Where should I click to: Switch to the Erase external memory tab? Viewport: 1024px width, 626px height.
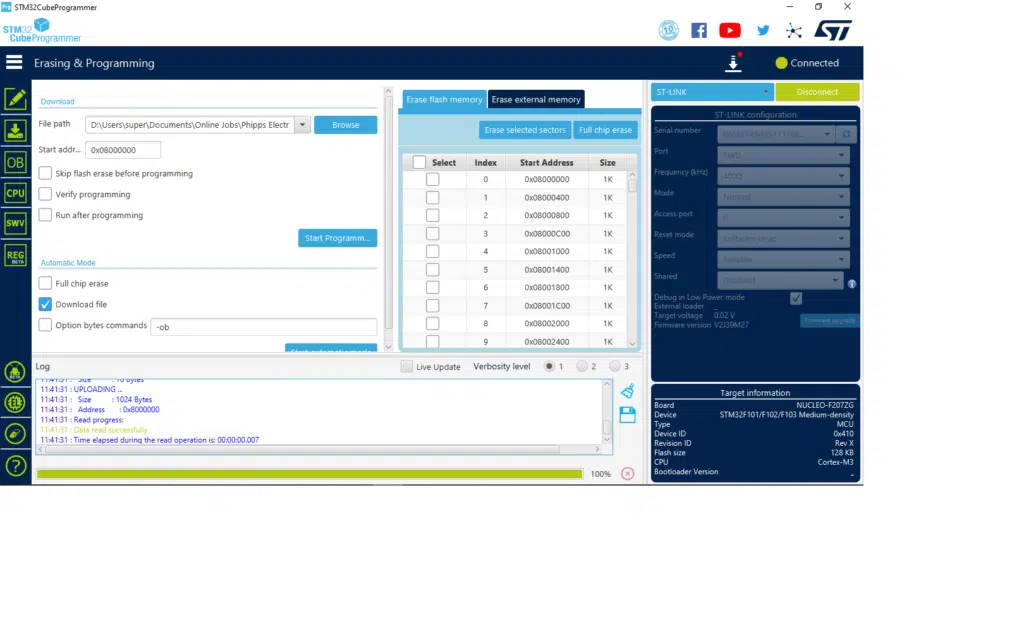pos(536,99)
